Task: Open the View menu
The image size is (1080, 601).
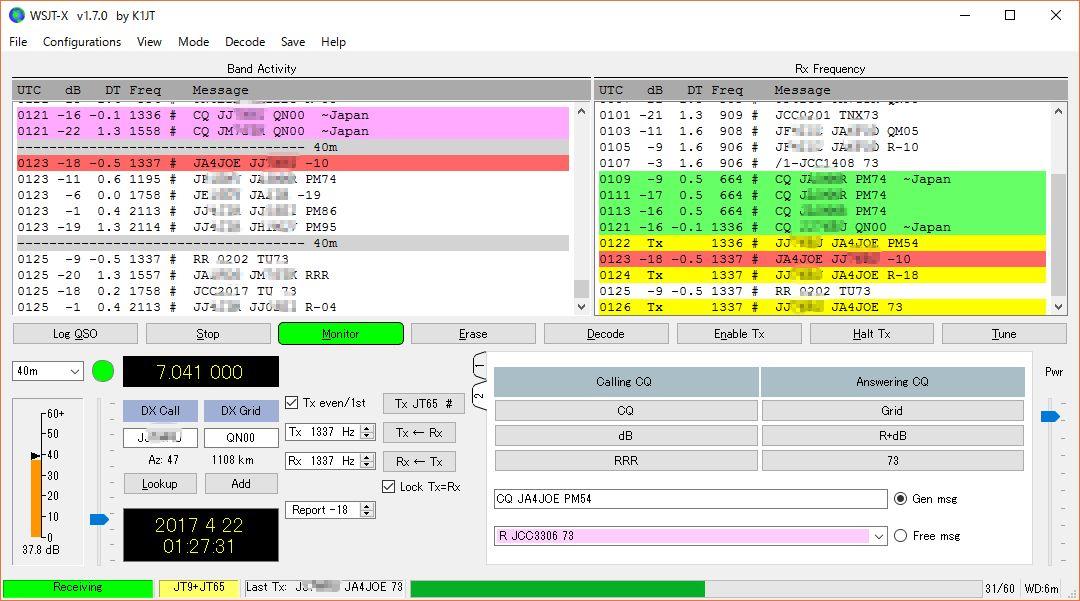Action: (x=149, y=42)
